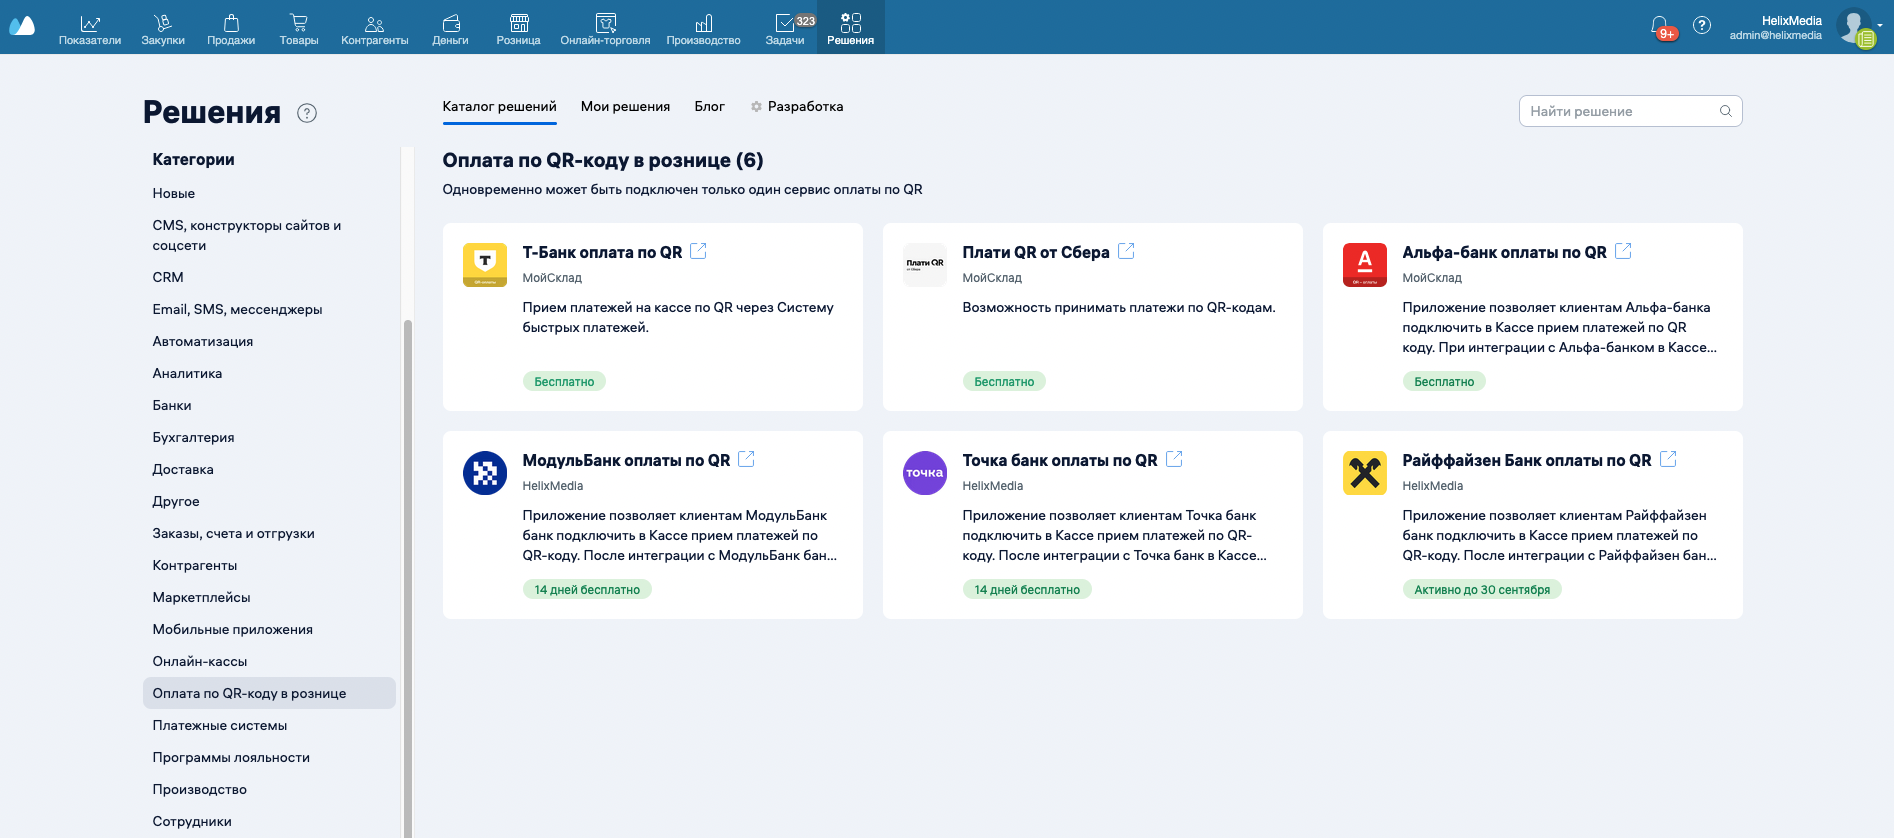Open Т-Банк оплата по QR title
The image size is (1894, 838).
click(602, 252)
